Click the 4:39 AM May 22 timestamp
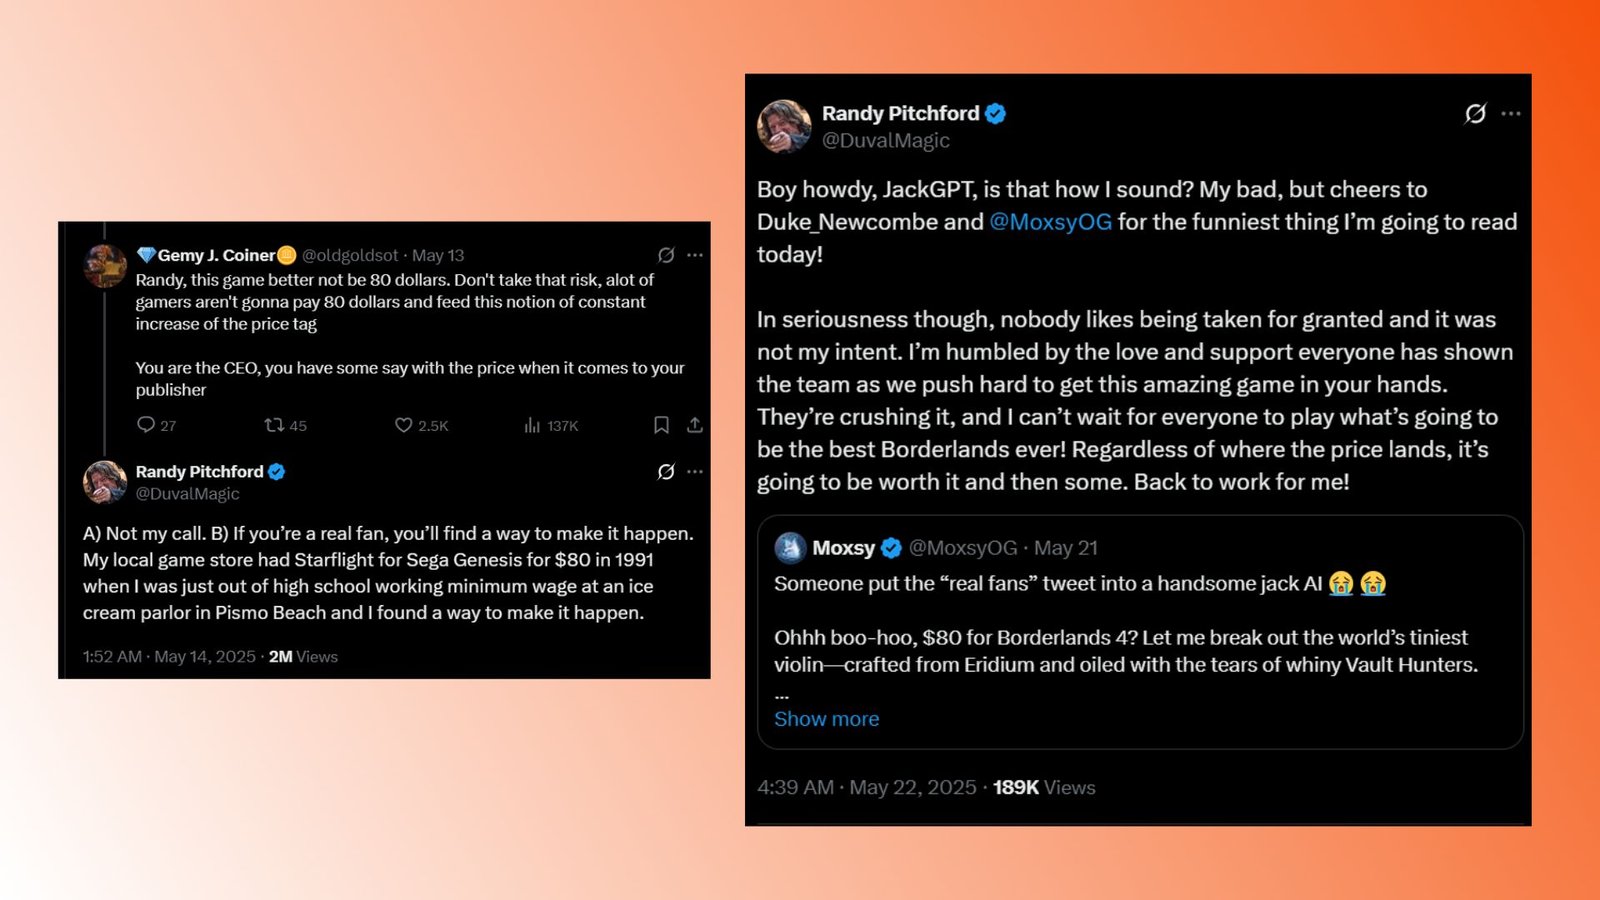Screen dimensions: 1600x900 coord(866,787)
